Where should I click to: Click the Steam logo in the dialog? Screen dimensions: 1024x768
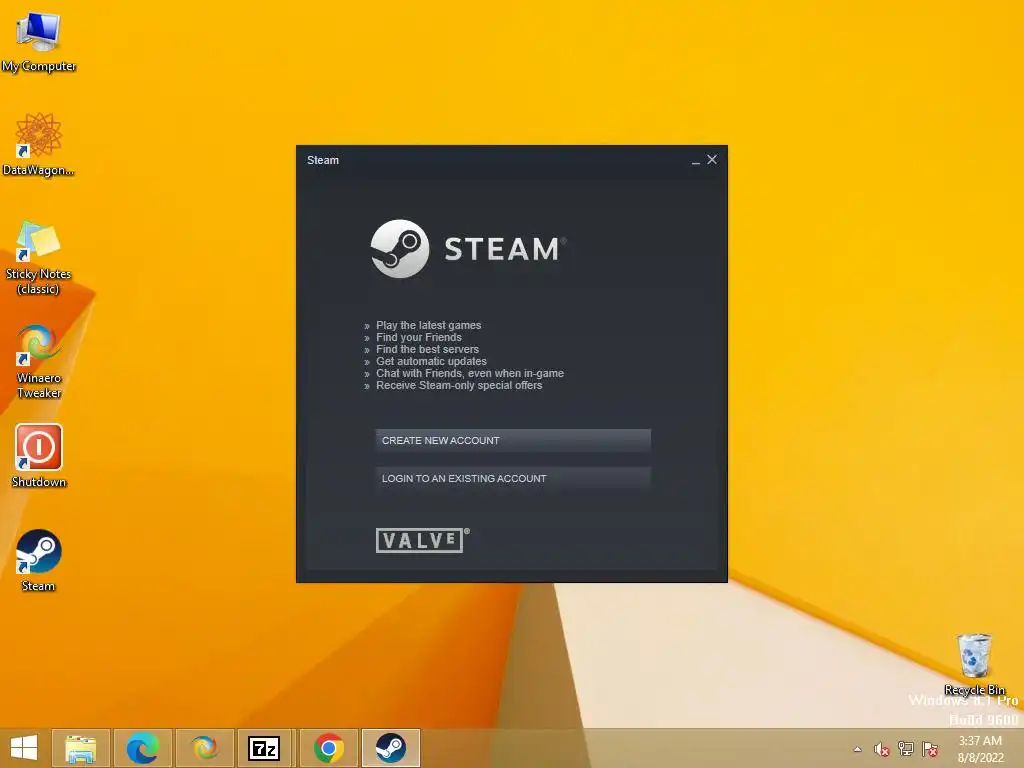(468, 249)
